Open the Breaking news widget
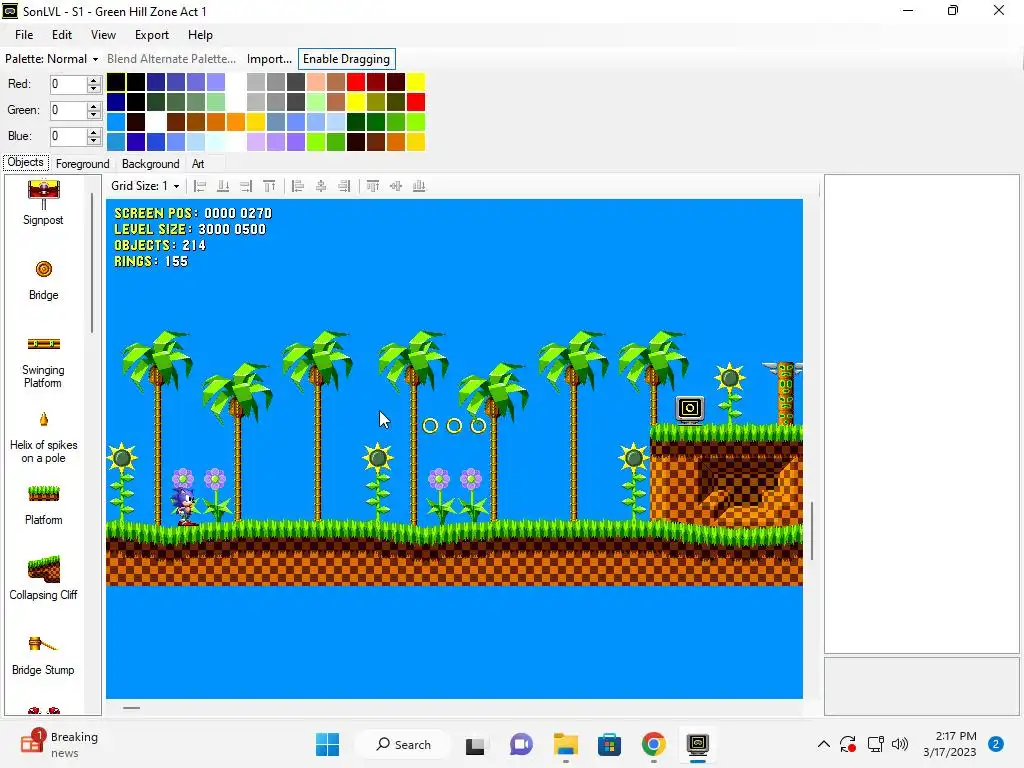 coord(59,744)
